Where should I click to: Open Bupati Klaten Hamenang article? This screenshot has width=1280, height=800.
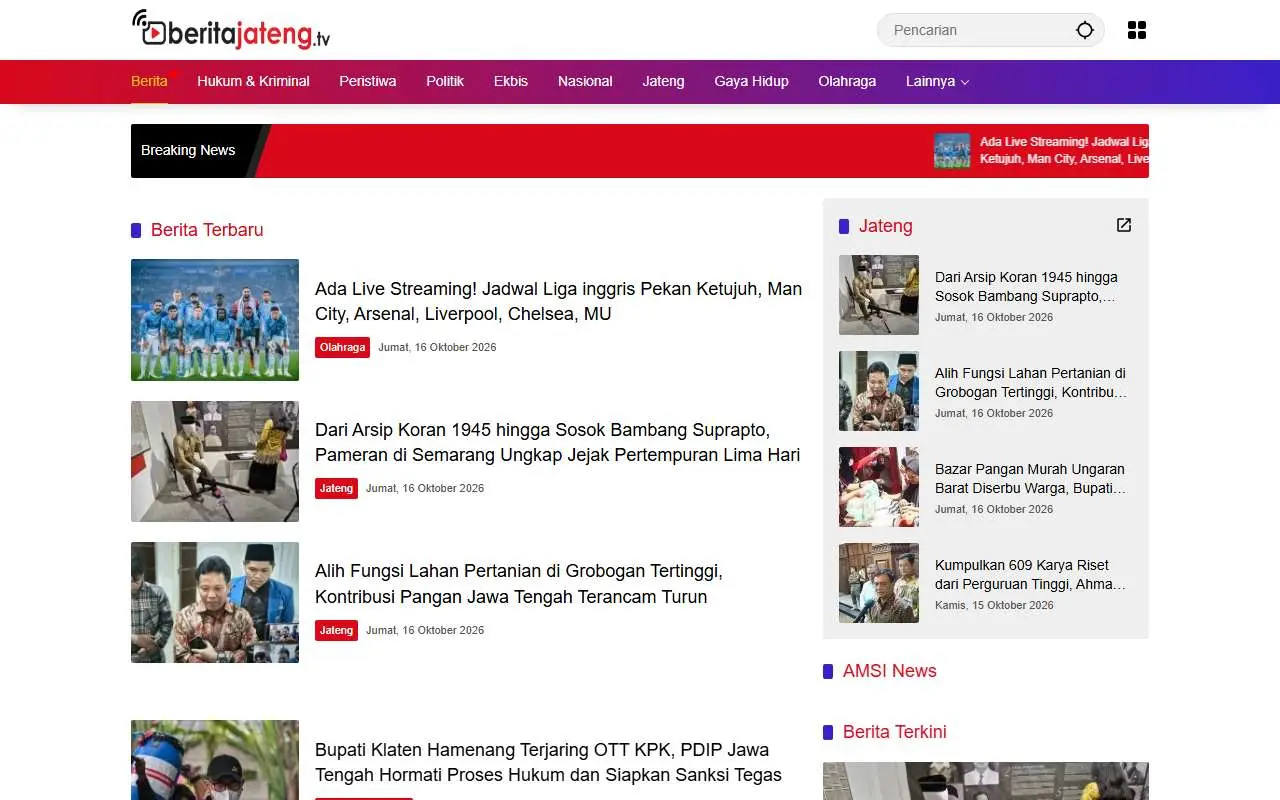point(548,762)
